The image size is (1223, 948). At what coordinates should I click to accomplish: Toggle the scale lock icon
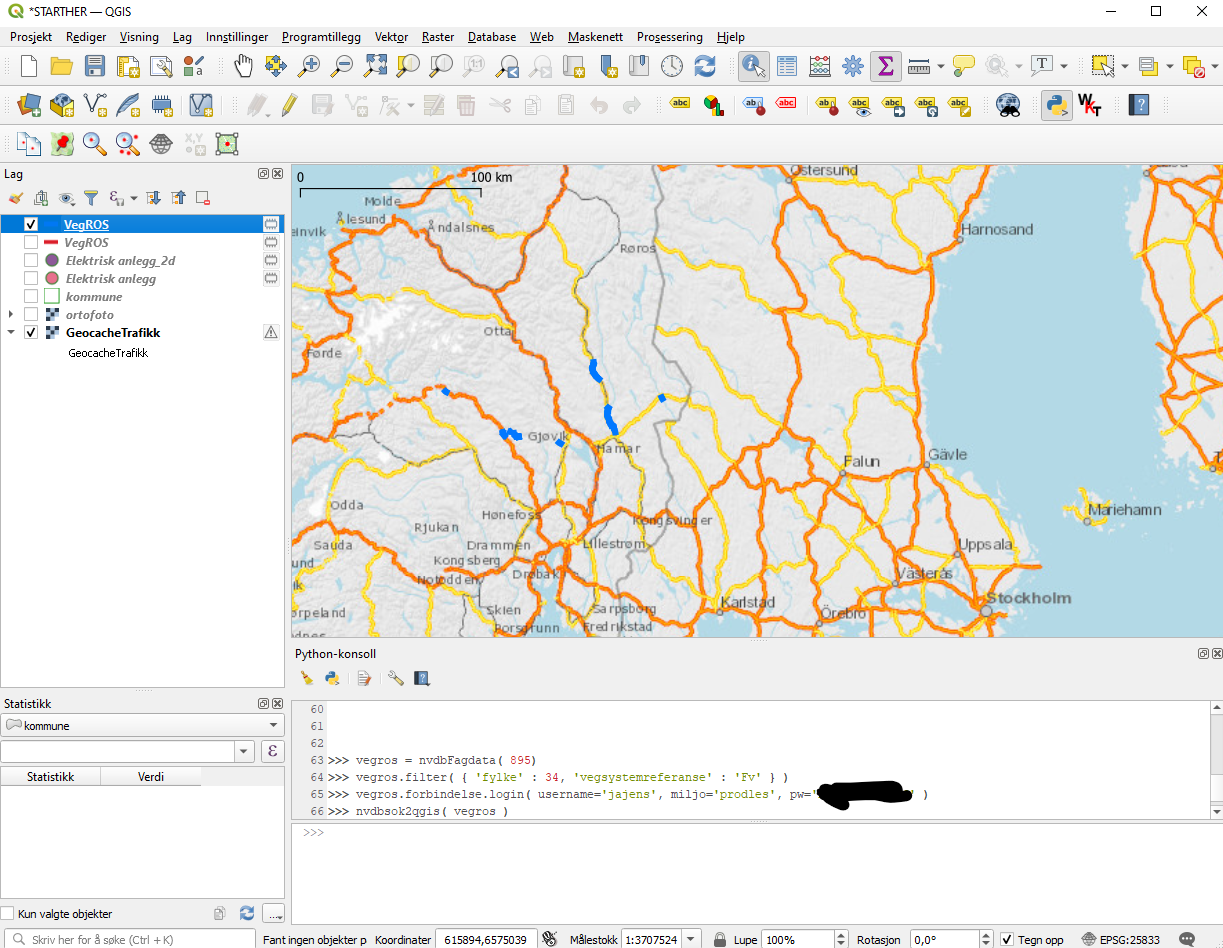click(x=719, y=940)
